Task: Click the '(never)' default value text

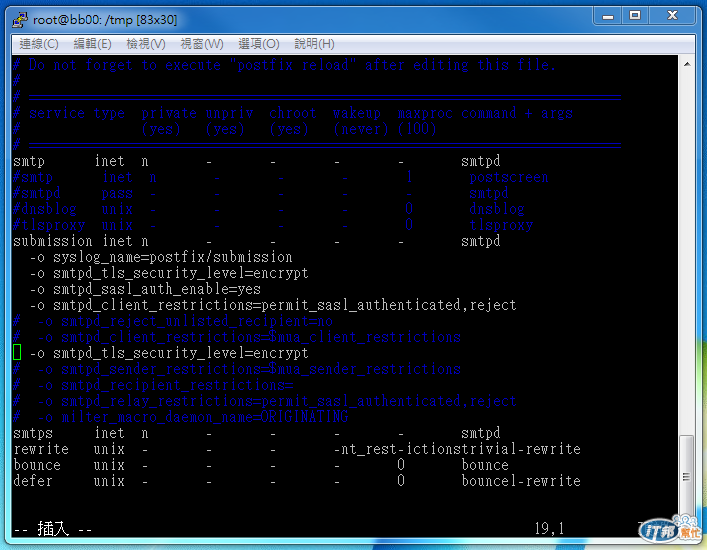Action: point(361,129)
